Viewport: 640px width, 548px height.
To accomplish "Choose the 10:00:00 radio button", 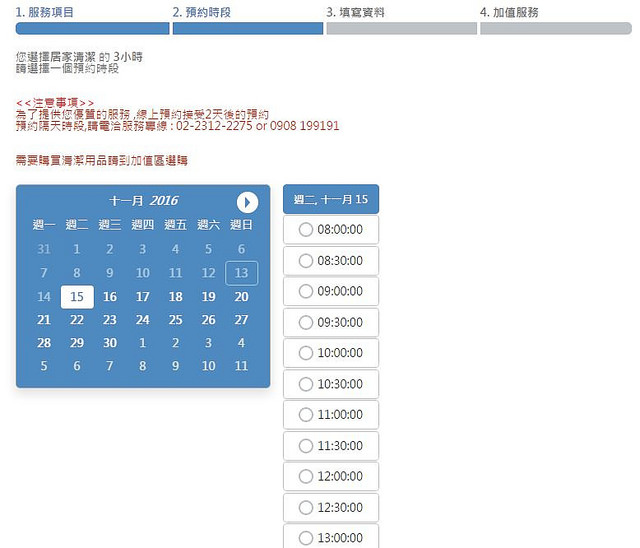I will (306, 353).
